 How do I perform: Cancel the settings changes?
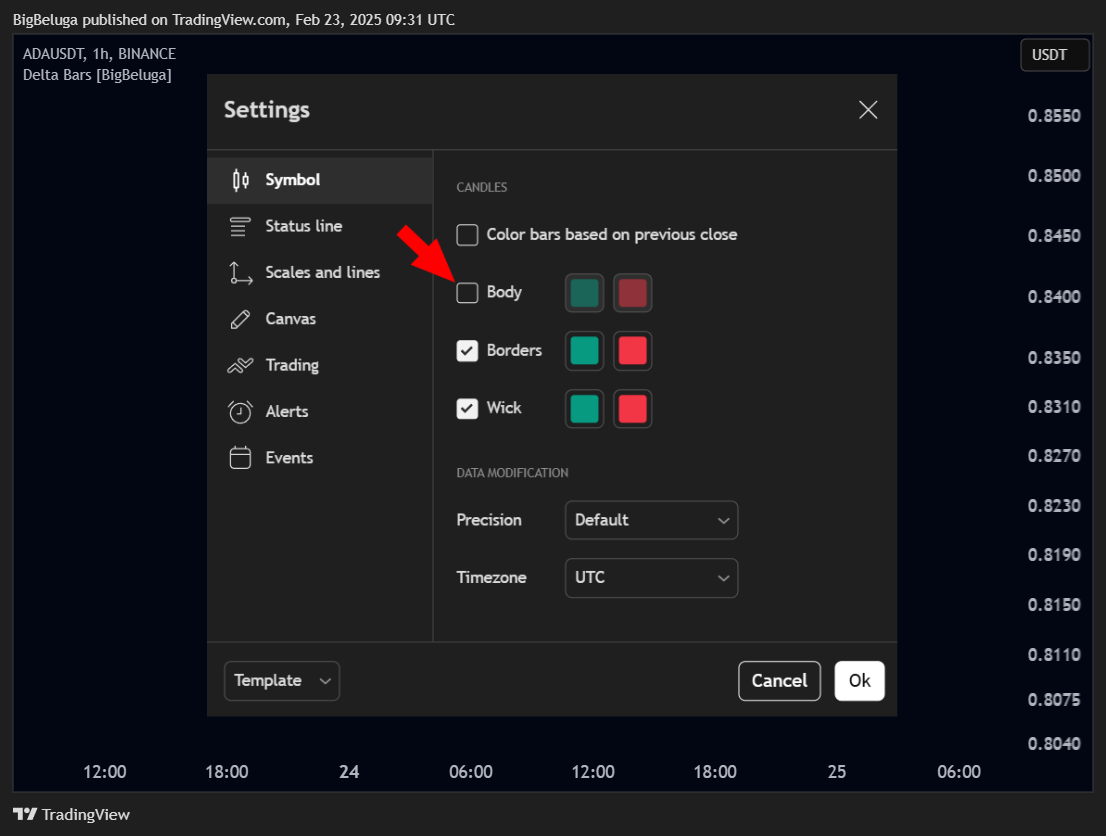[779, 681]
